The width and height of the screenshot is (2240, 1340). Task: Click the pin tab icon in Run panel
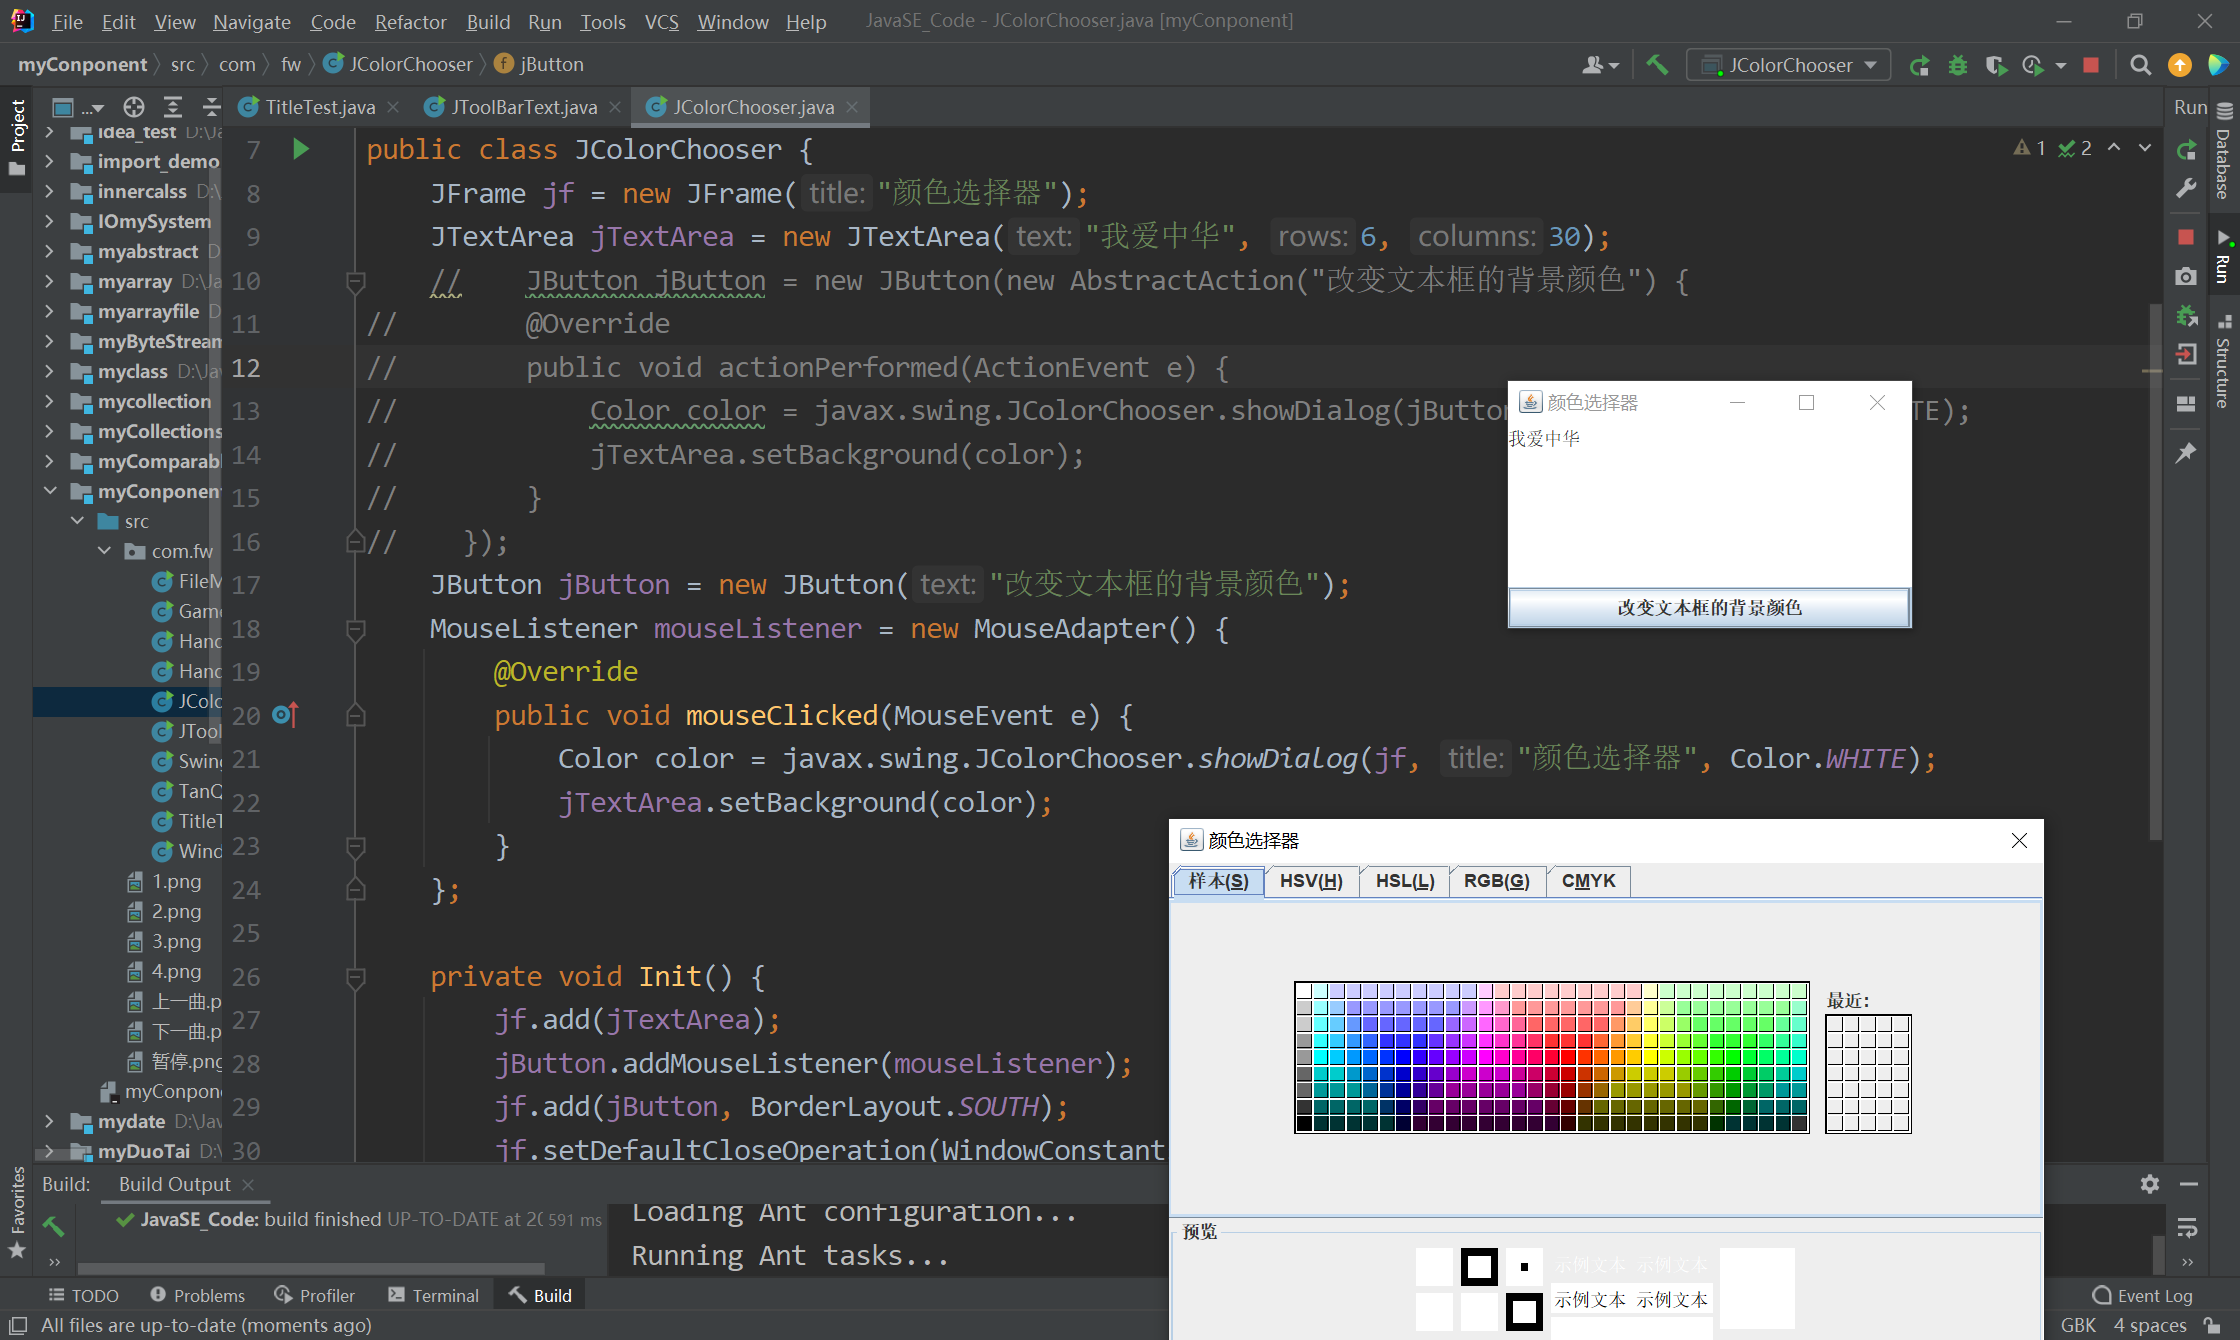[x=2186, y=453]
